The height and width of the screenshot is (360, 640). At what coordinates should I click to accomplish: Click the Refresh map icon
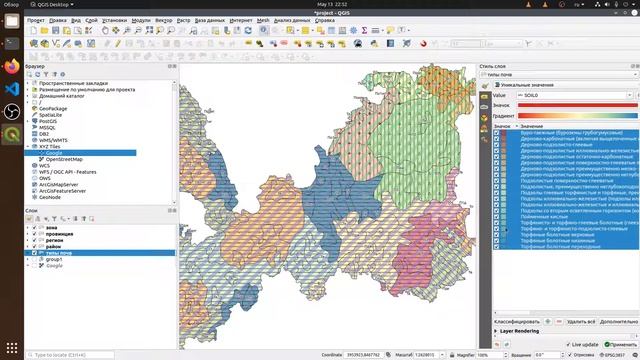[248, 31]
